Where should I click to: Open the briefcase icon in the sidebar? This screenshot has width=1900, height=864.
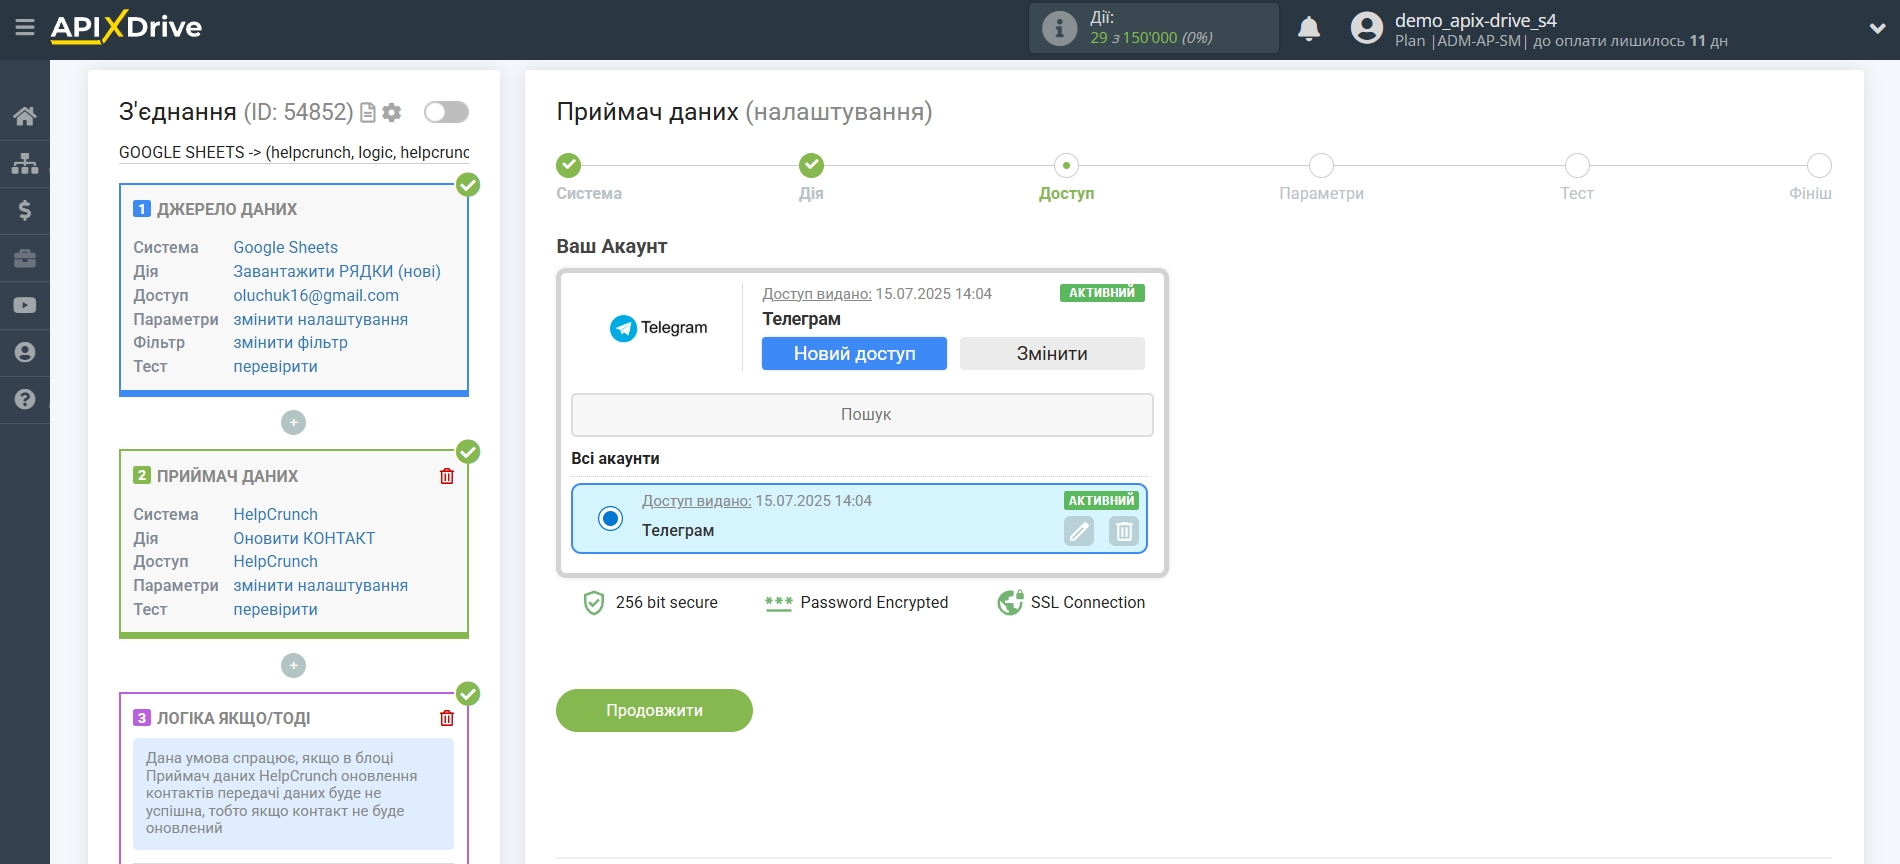[x=25, y=258]
